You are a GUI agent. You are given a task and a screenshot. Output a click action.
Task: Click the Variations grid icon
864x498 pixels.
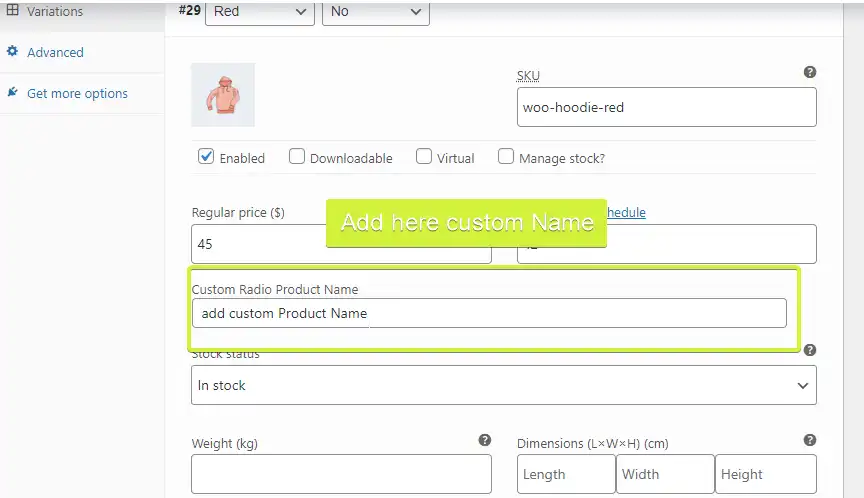[x=12, y=10]
